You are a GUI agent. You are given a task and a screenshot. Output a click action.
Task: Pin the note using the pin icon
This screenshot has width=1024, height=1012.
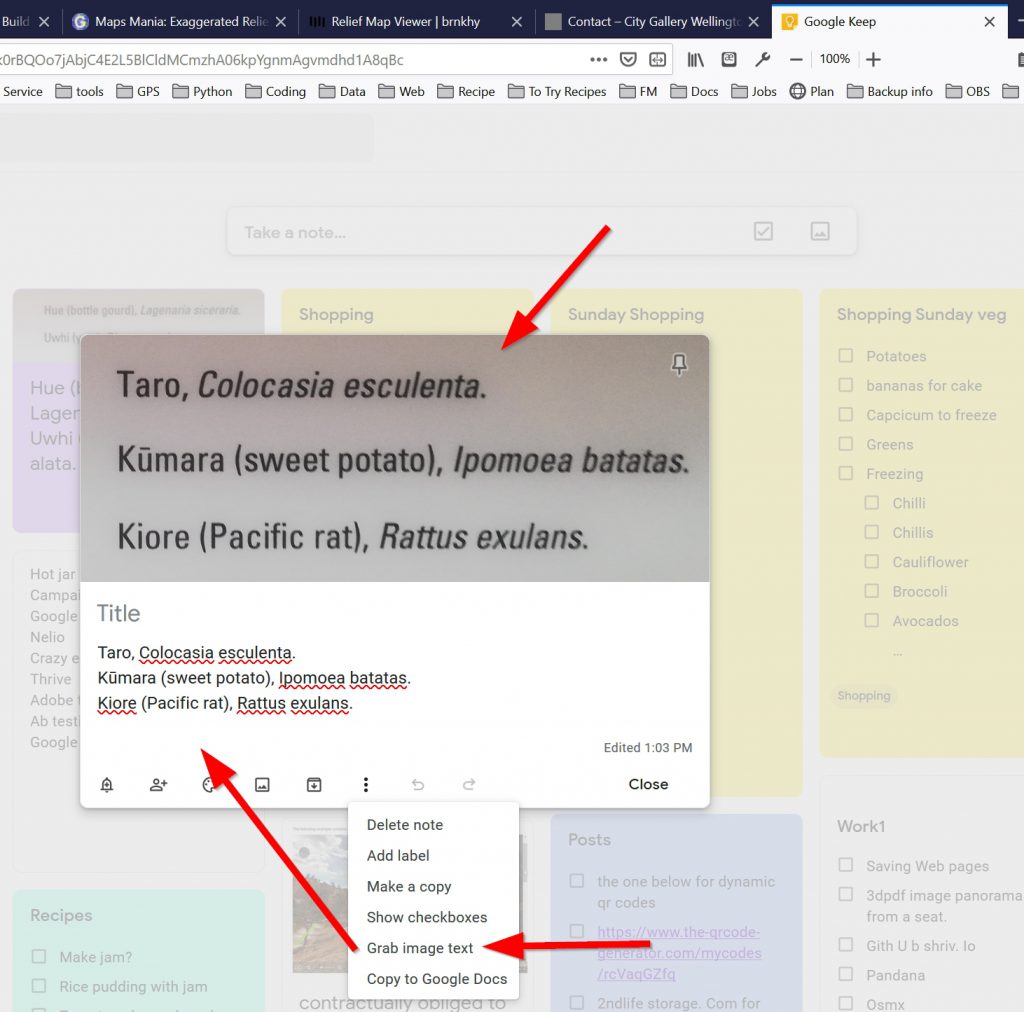[679, 365]
